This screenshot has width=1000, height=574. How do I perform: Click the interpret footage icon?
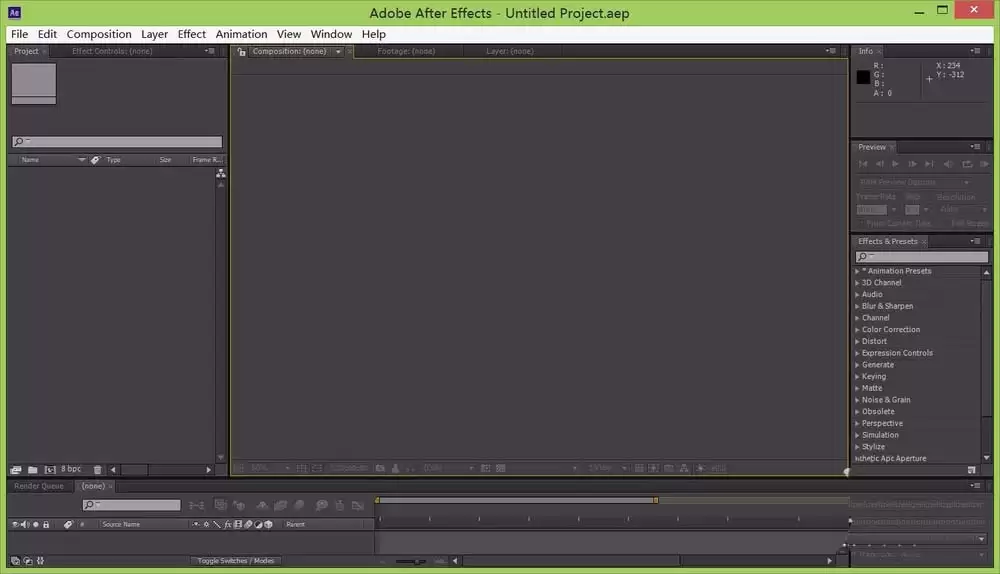(16, 470)
